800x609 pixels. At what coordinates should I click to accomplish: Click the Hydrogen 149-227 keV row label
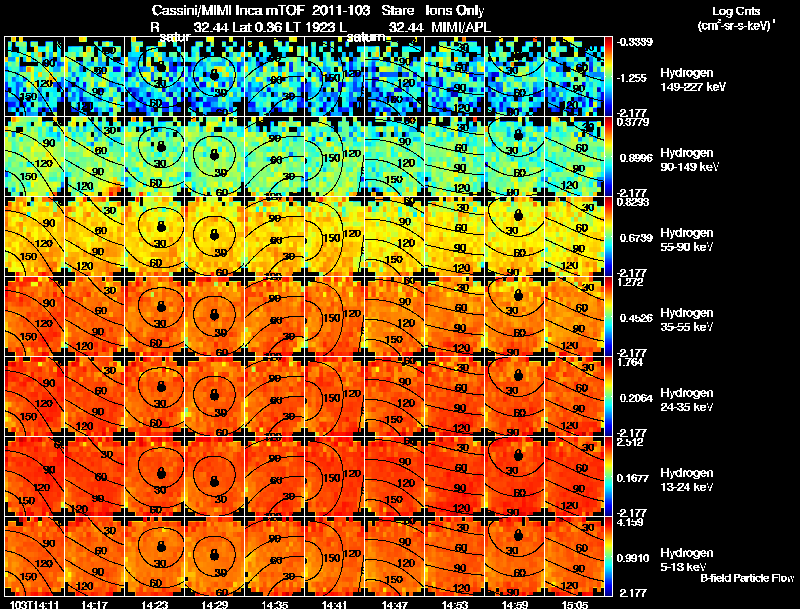coord(692,80)
